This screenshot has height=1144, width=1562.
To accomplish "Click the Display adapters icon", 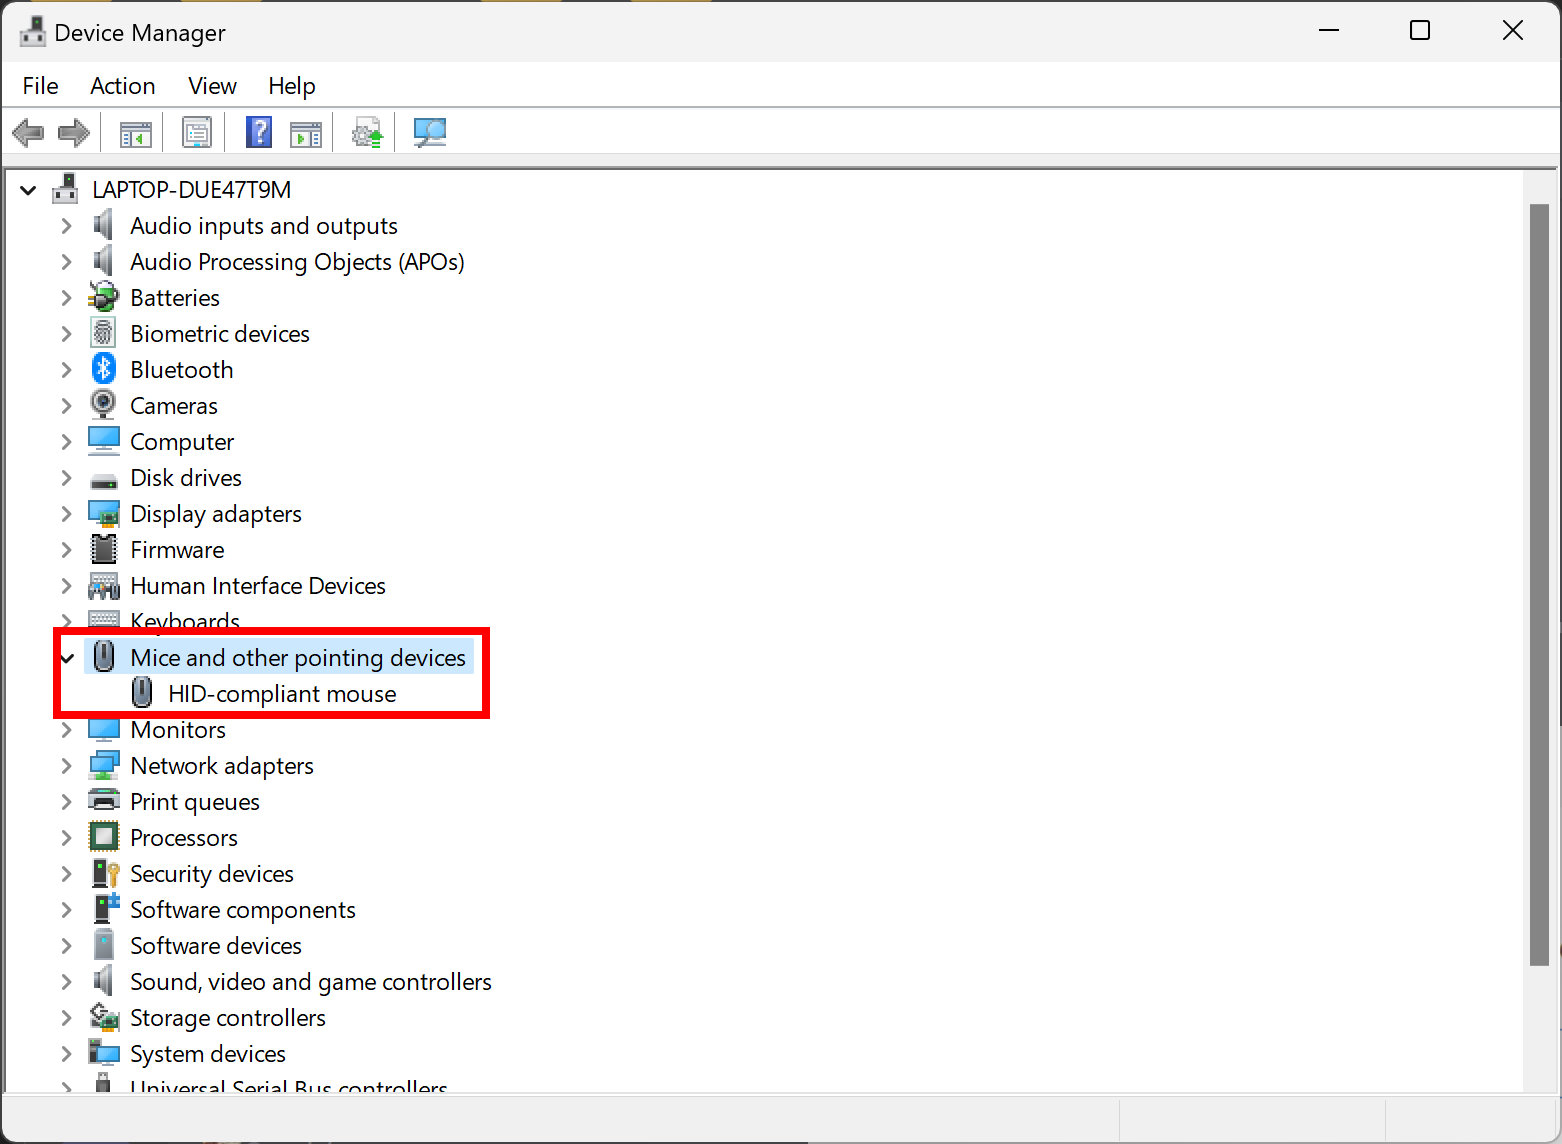I will coord(104,514).
